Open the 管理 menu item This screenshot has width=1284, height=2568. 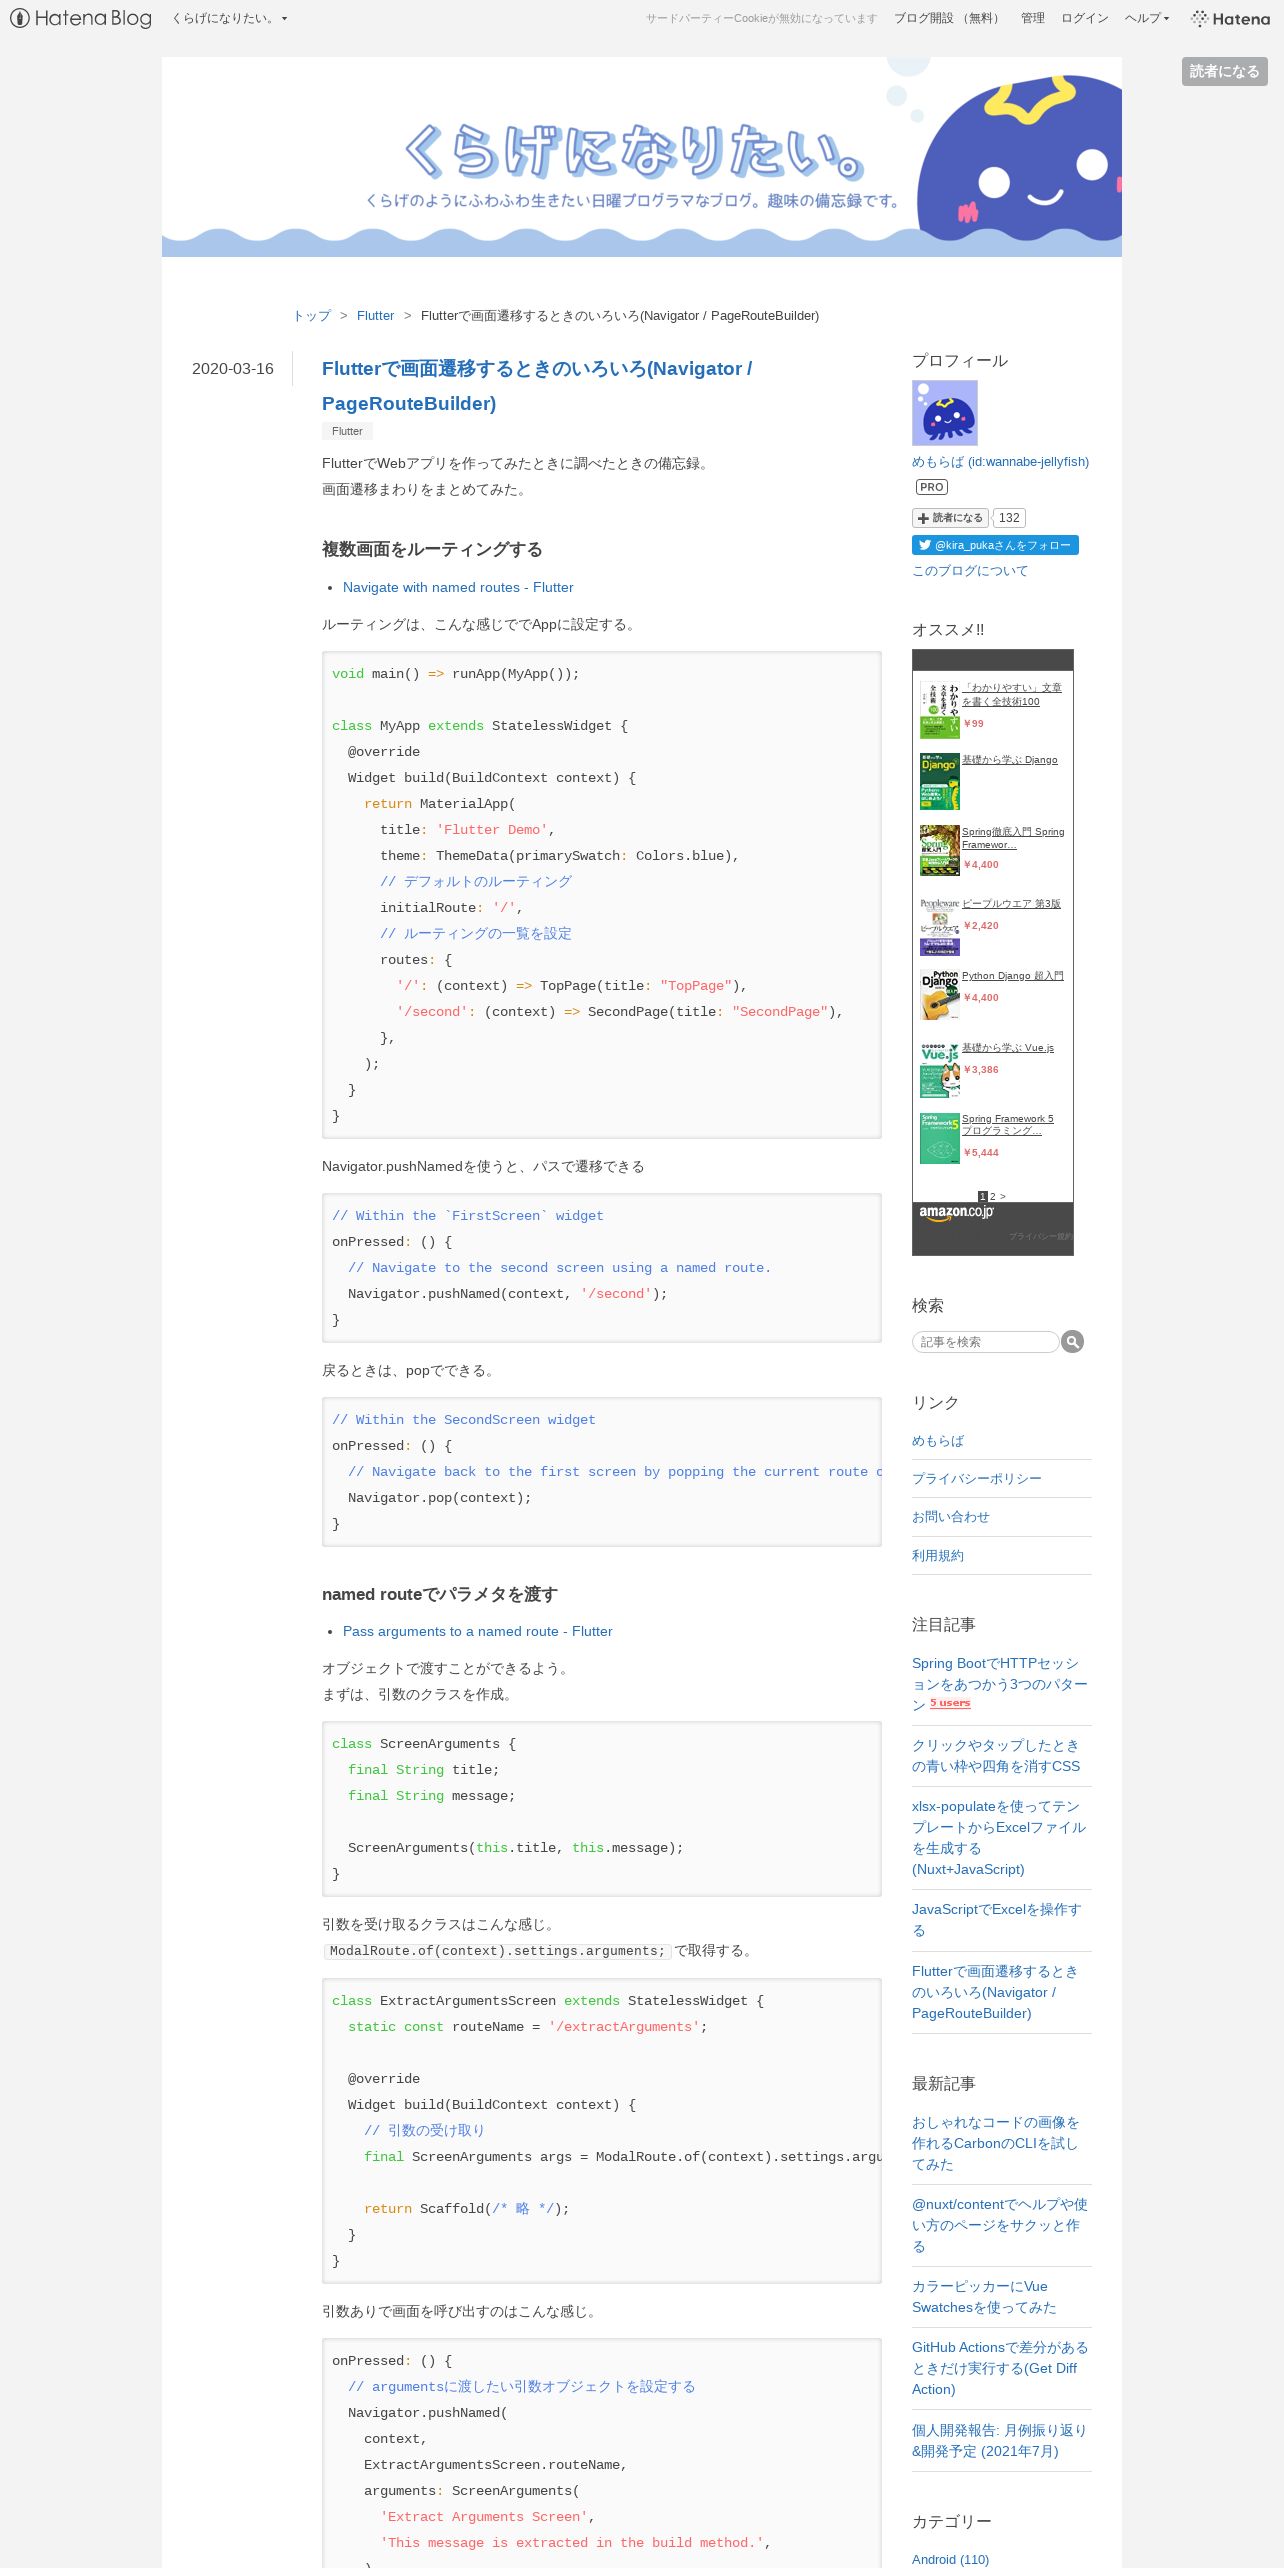[1033, 18]
